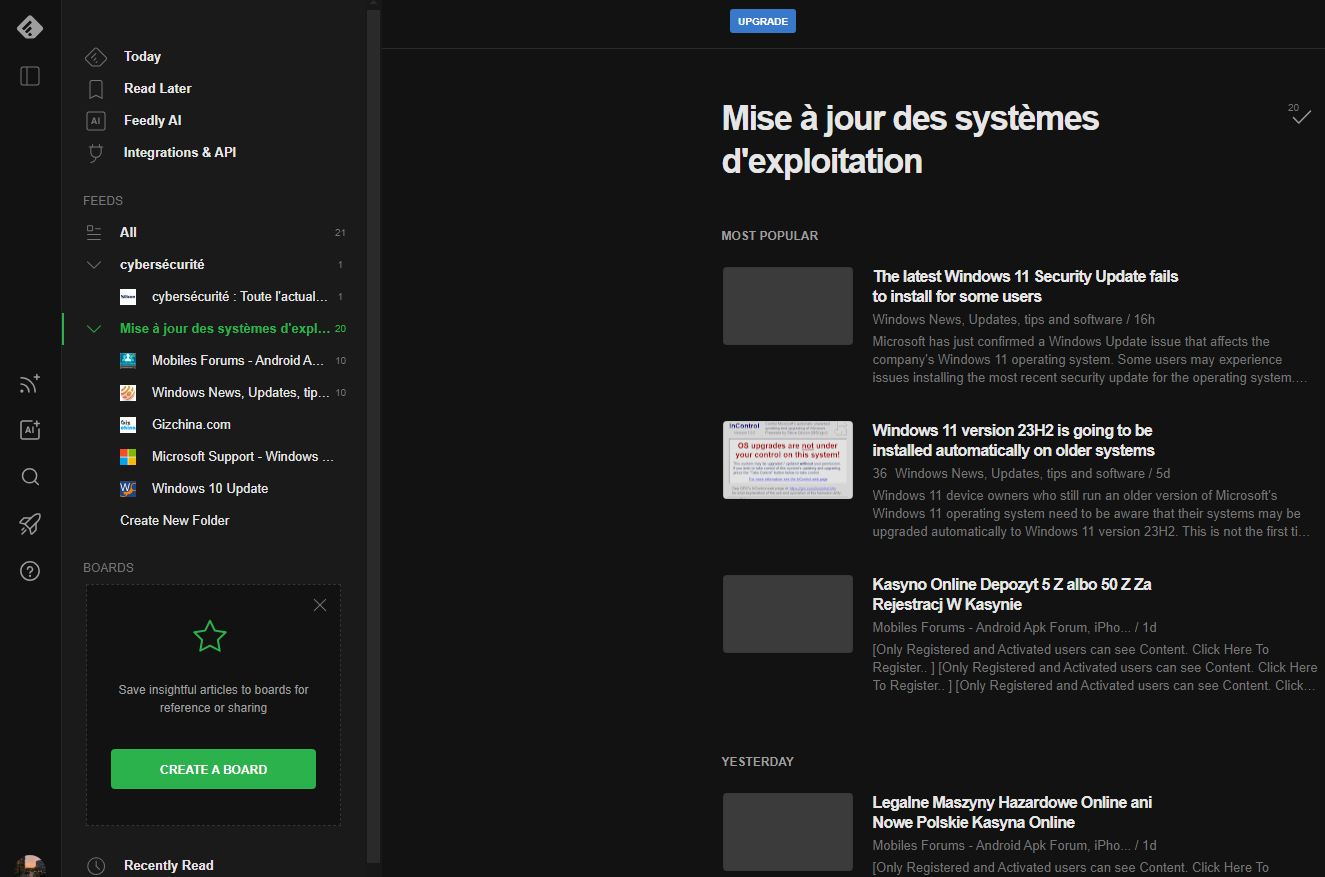The height and width of the screenshot is (877, 1325).
Task: Open the Today section
Action: pyautogui.click(x=142, y=57)
